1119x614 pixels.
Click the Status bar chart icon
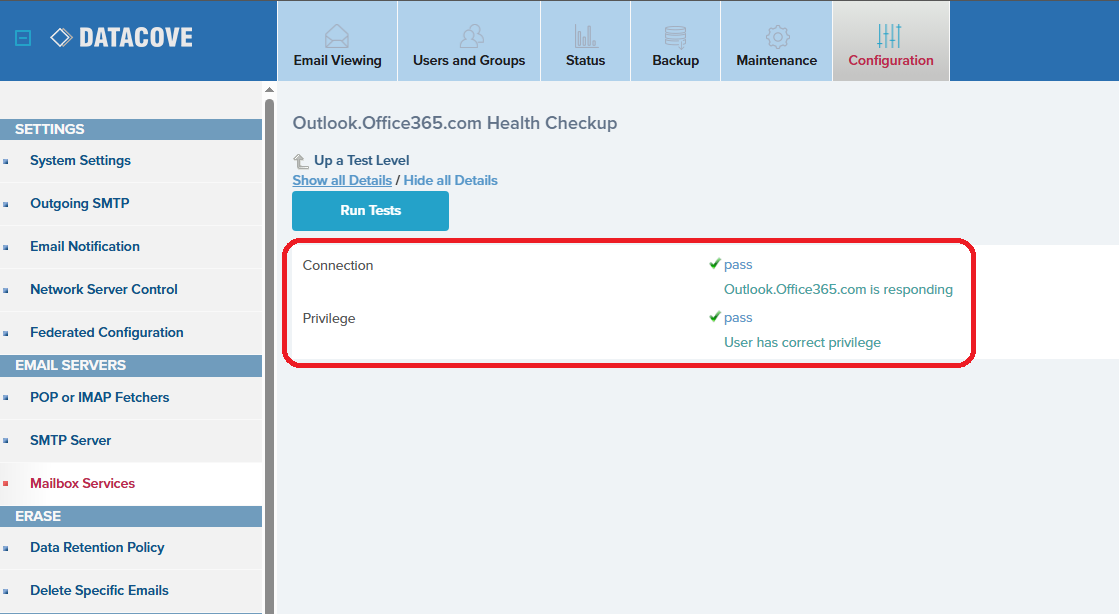coord(585,36)
